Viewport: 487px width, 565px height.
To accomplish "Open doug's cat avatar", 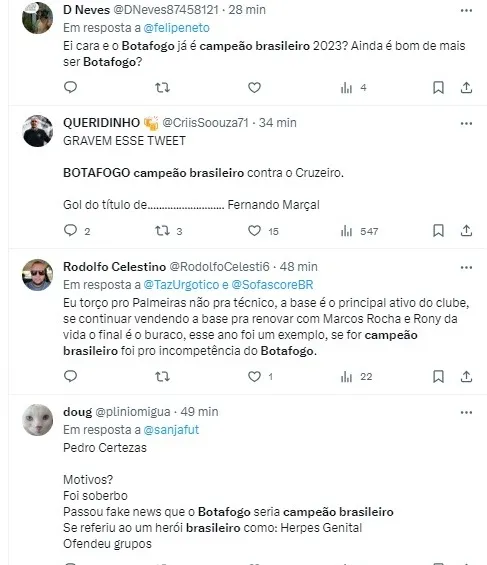I will point(37,420).
